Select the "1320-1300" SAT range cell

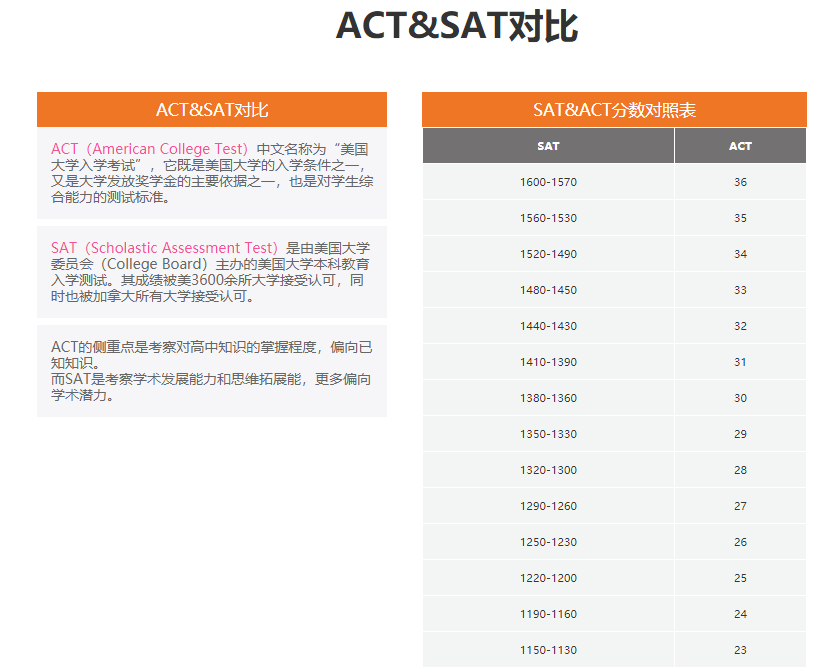(x=548, y=470)
